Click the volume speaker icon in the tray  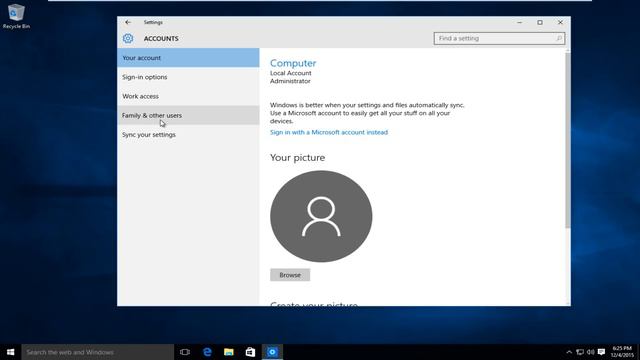point(591,352)
